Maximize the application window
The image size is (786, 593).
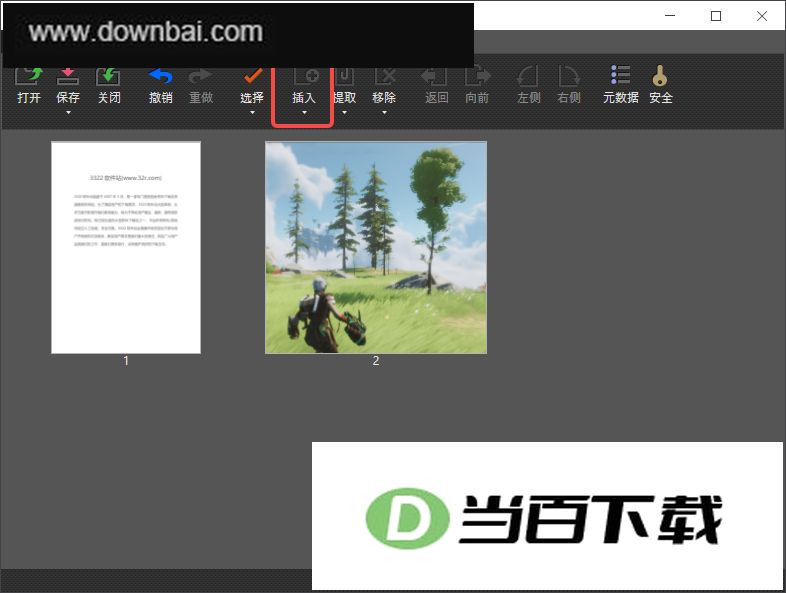pos(716,16)
